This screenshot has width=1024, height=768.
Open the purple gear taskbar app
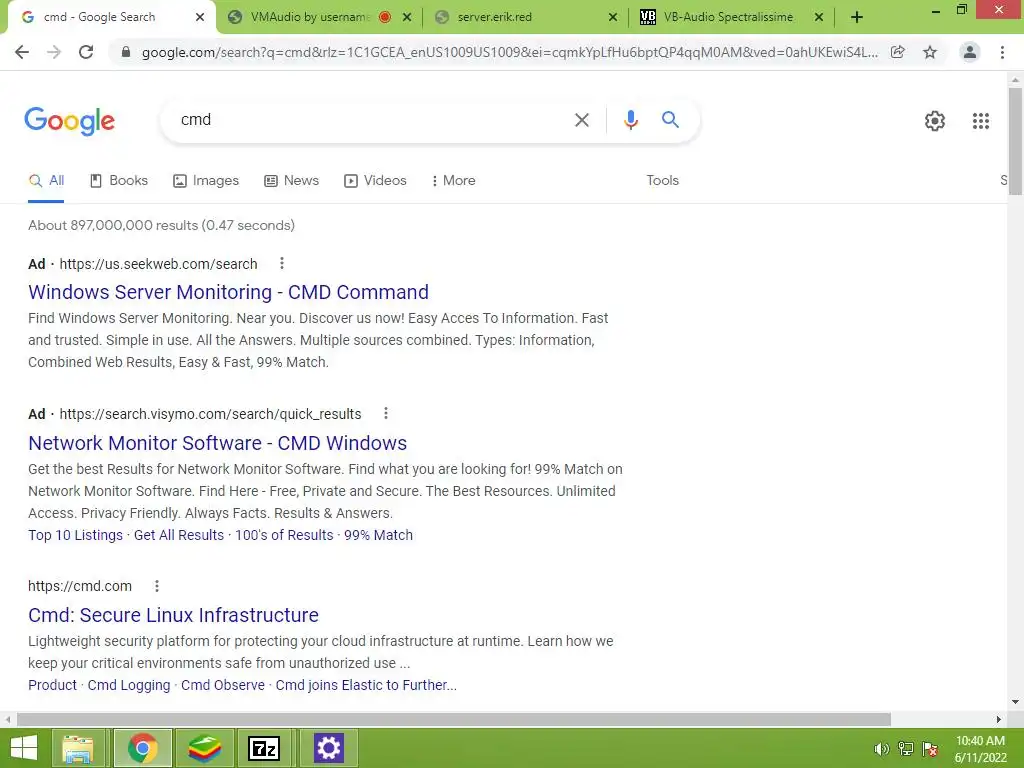(x=328, y=748)
